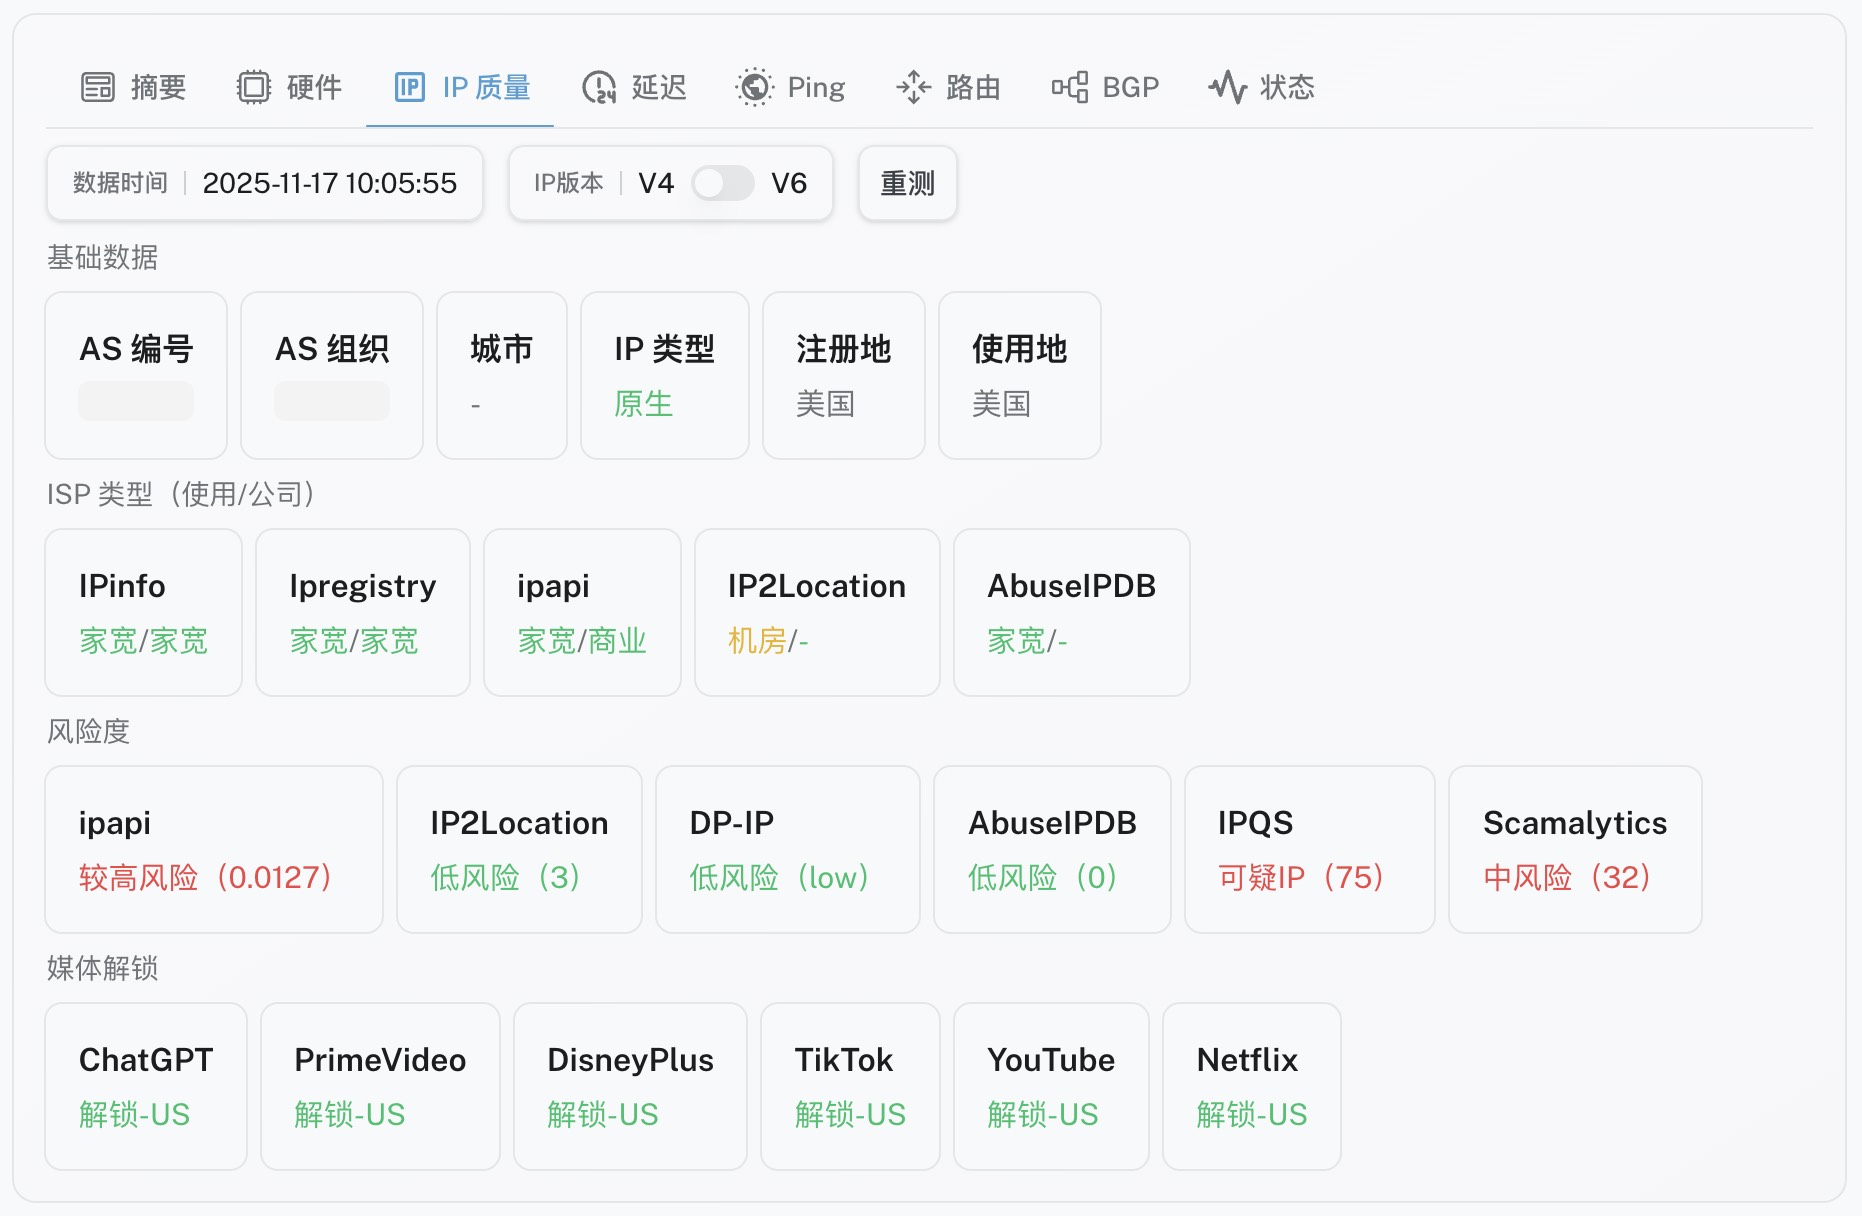Click the ChatGPT unlock status card
This screenshot has height=1216, width=1862.
(146, 1086)
